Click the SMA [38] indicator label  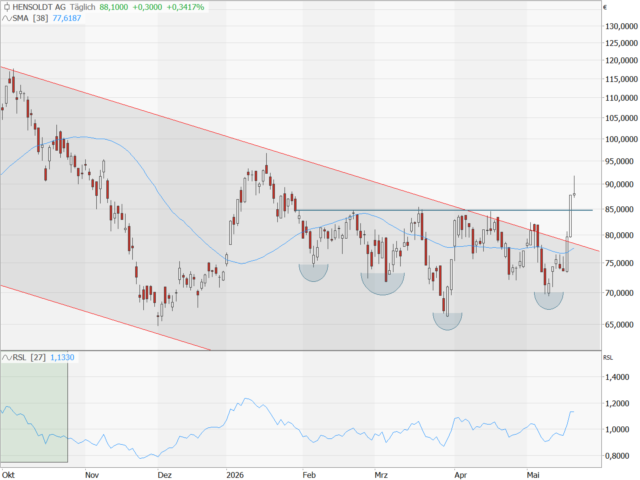pos(31,18)
